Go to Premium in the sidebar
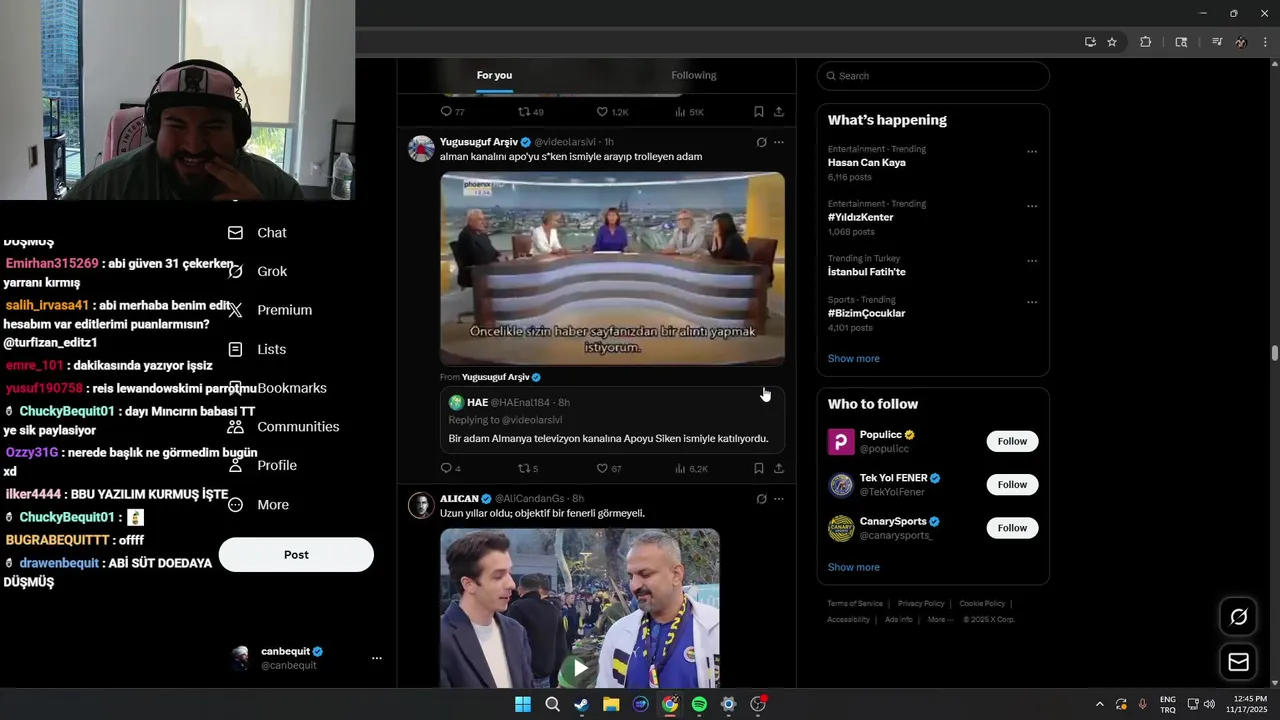 coord(270,310)
